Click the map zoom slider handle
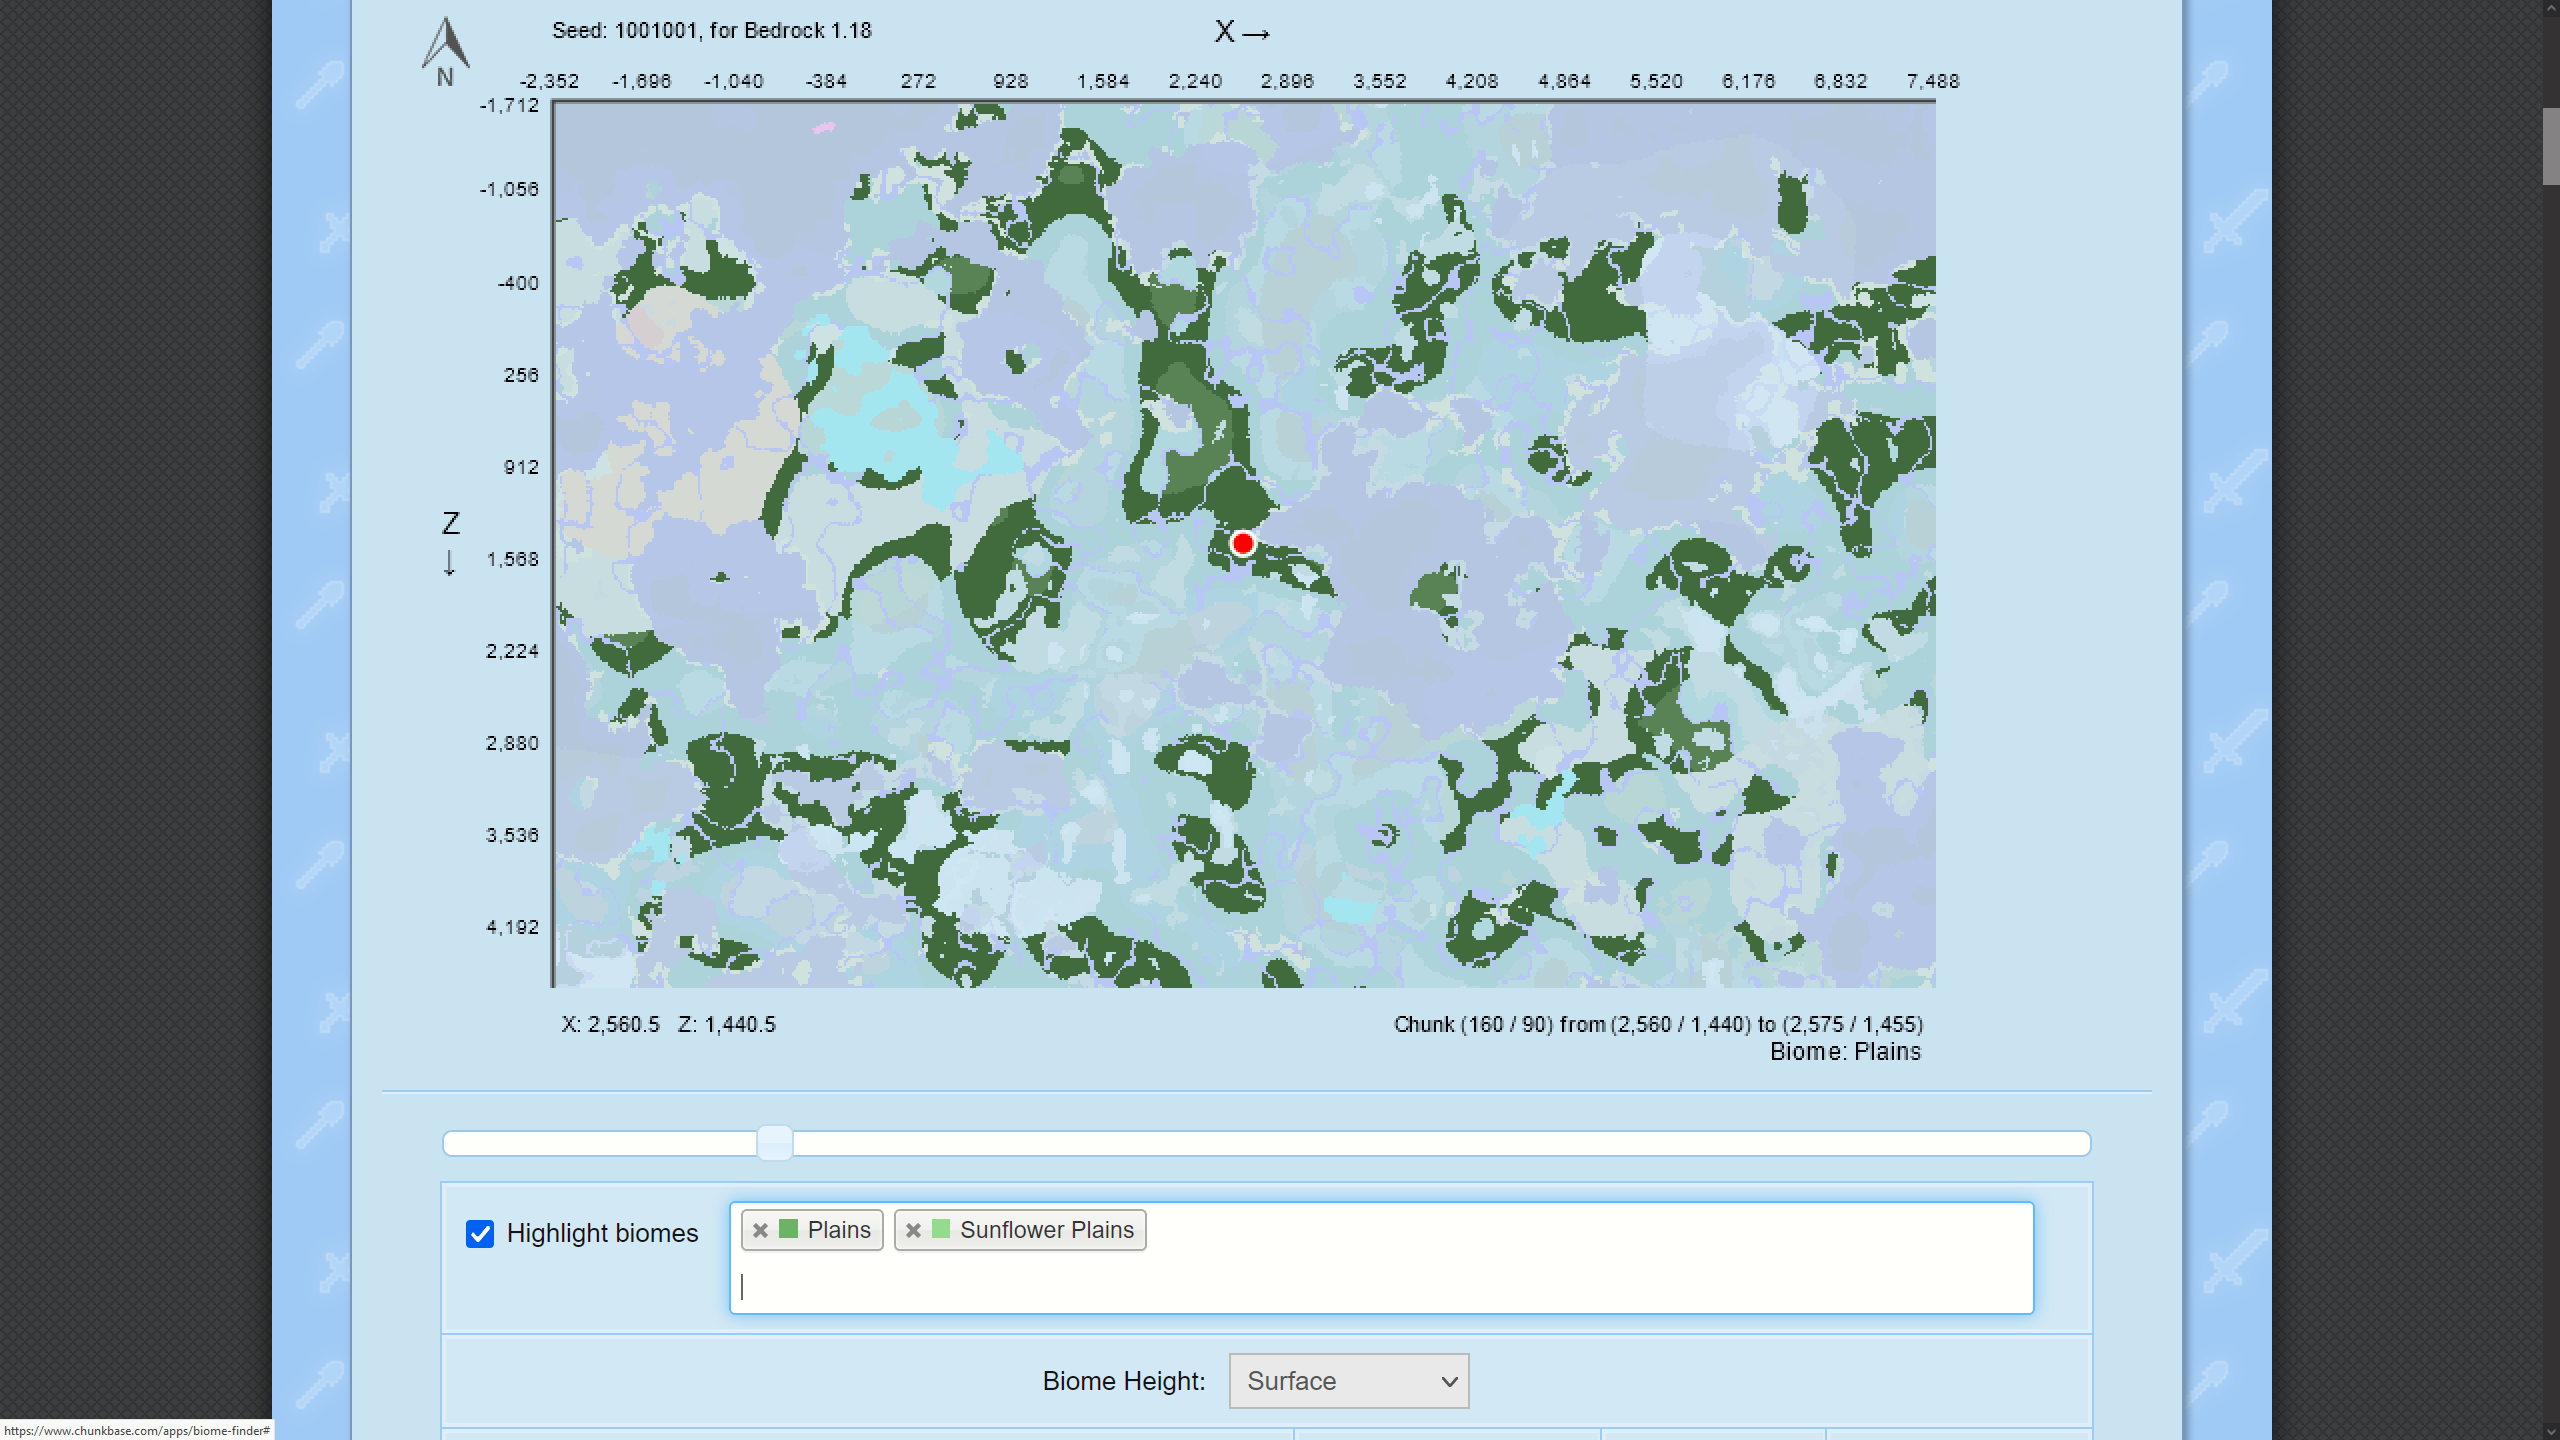This screenshot has width=2560, height=1440. pos(774,1143)
